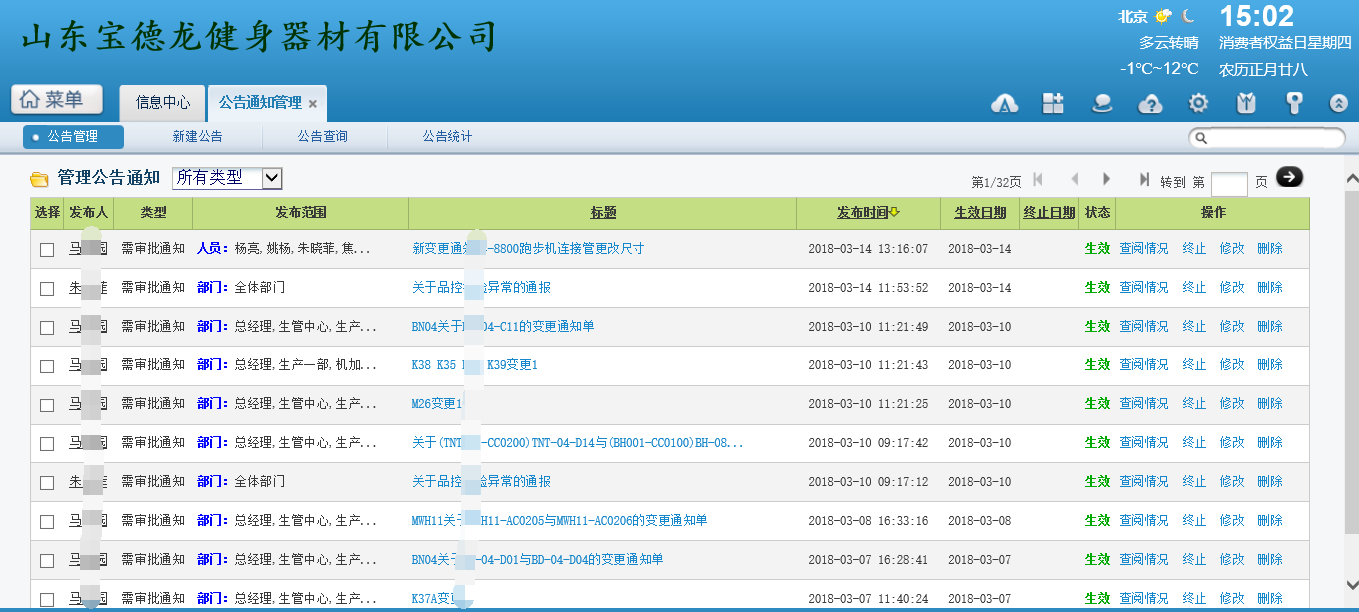
Task: Select checkbox of the M26 change row
Action: pyautogui.click(x=47, y=405)
